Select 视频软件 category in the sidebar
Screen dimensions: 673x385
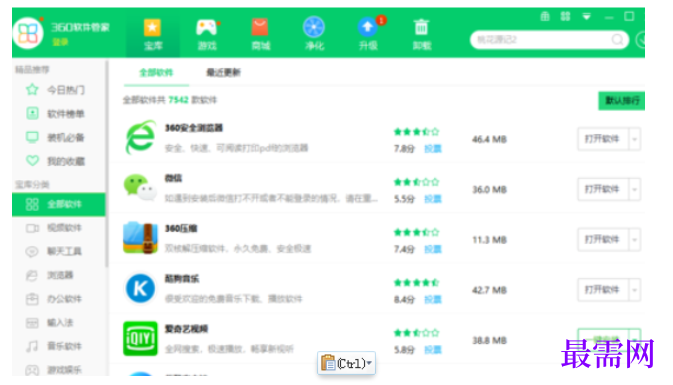[59, 228]
